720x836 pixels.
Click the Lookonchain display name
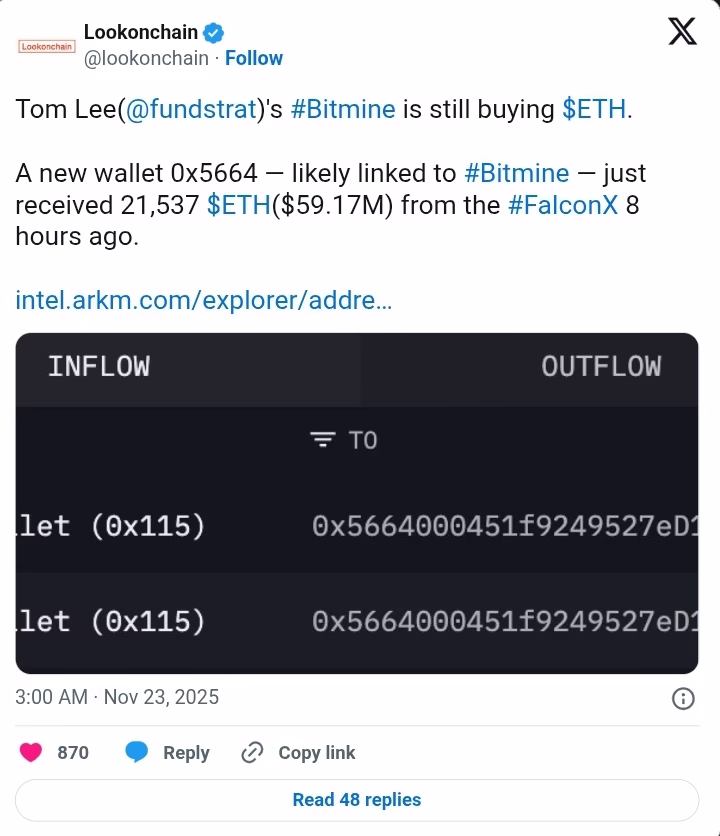(x=141, y=32)
